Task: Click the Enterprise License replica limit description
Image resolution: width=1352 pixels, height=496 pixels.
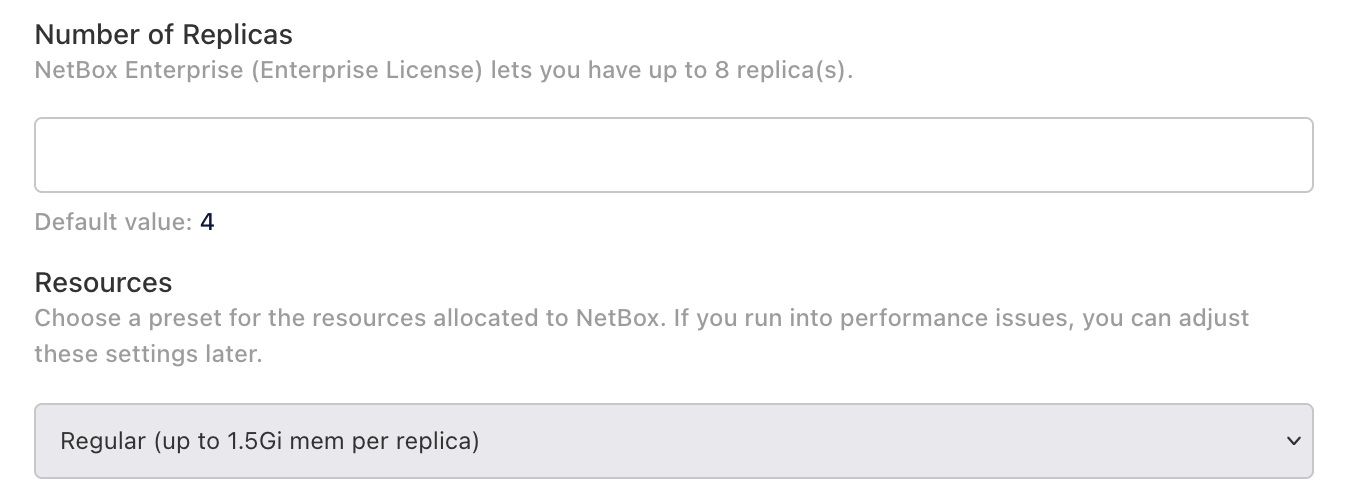Action: [443, 73]
